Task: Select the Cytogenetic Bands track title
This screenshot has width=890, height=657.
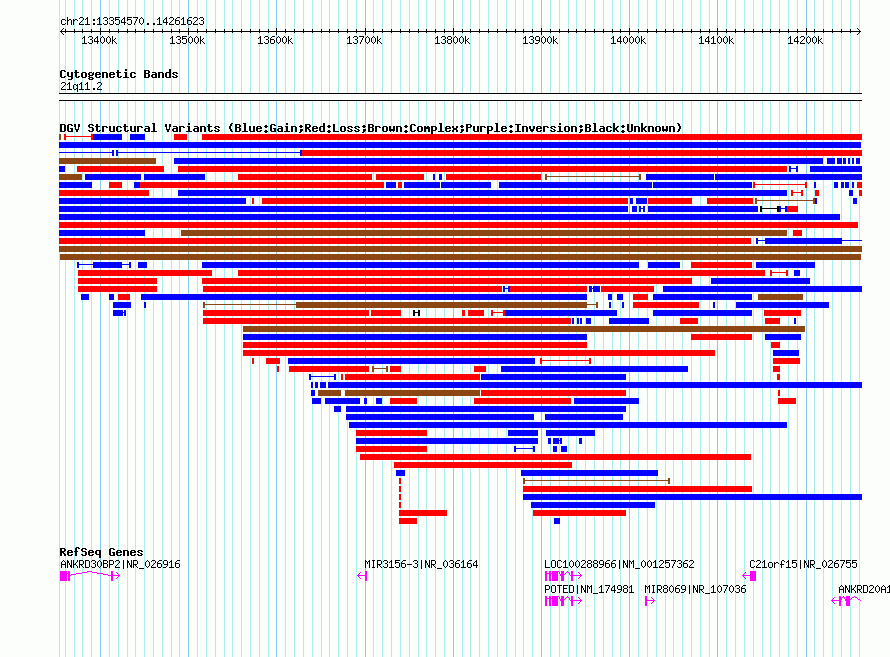Action: [x=119, y=74]
